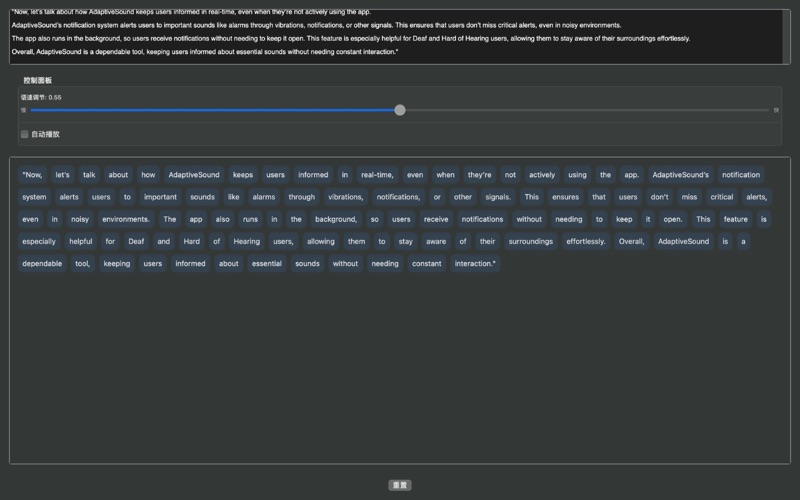Click the "miss" word chip
This screenshot has height=500, width=800.
(689, 197)
